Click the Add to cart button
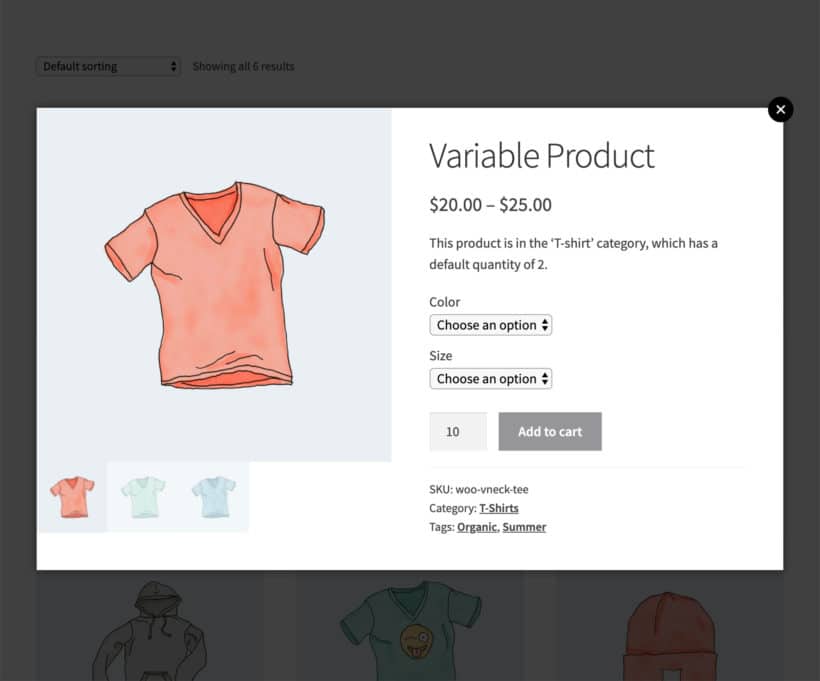820x681 pixels. [550, 431]
